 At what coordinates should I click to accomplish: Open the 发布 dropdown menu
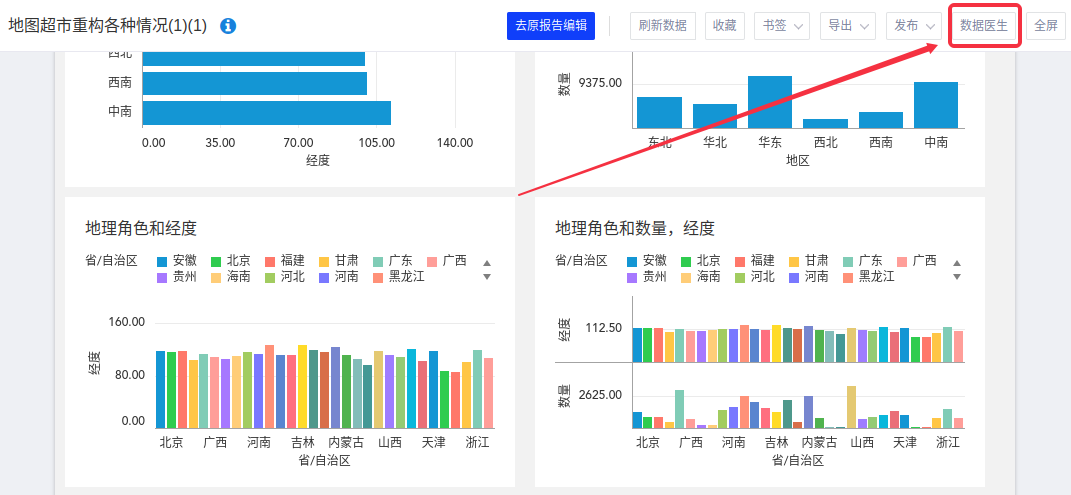coord(913,26)
